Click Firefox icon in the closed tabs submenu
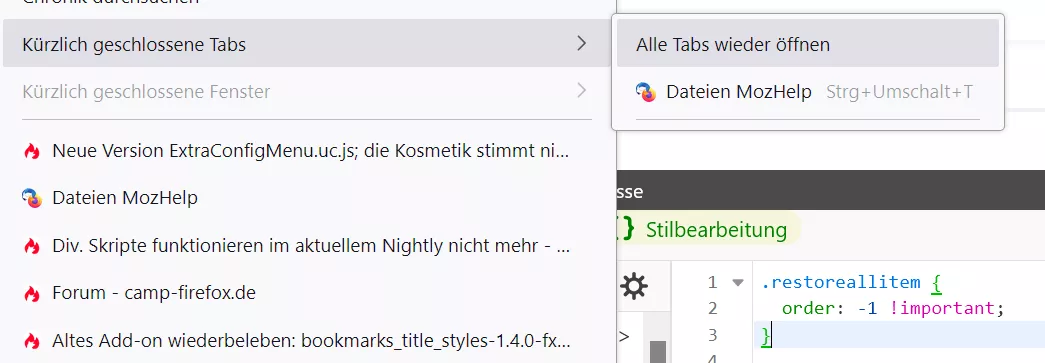 coord(646,92)
